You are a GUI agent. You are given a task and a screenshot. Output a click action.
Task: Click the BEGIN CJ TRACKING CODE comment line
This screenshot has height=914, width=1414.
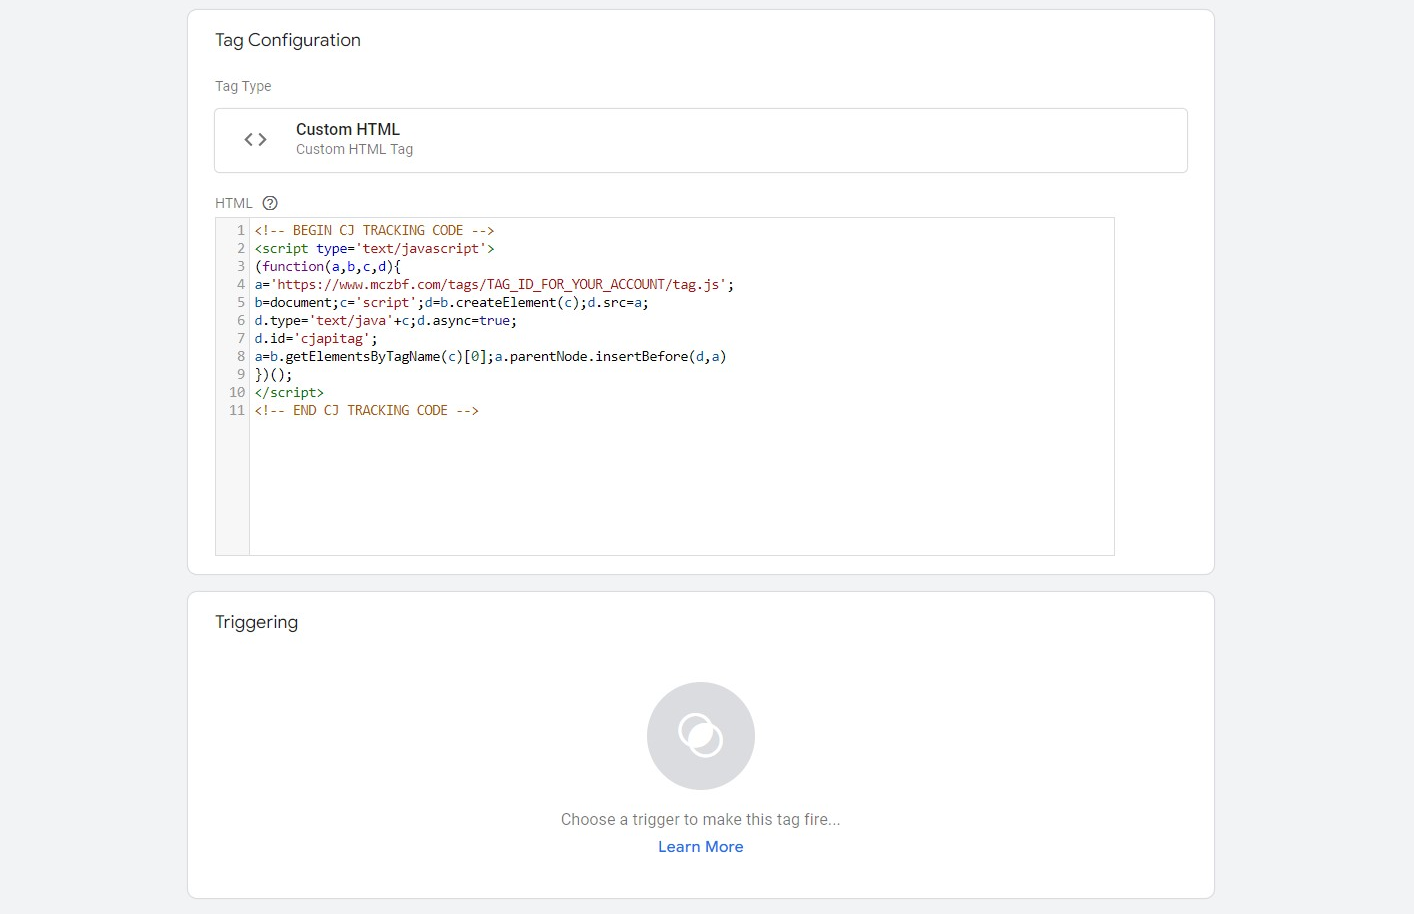point(375,231)
